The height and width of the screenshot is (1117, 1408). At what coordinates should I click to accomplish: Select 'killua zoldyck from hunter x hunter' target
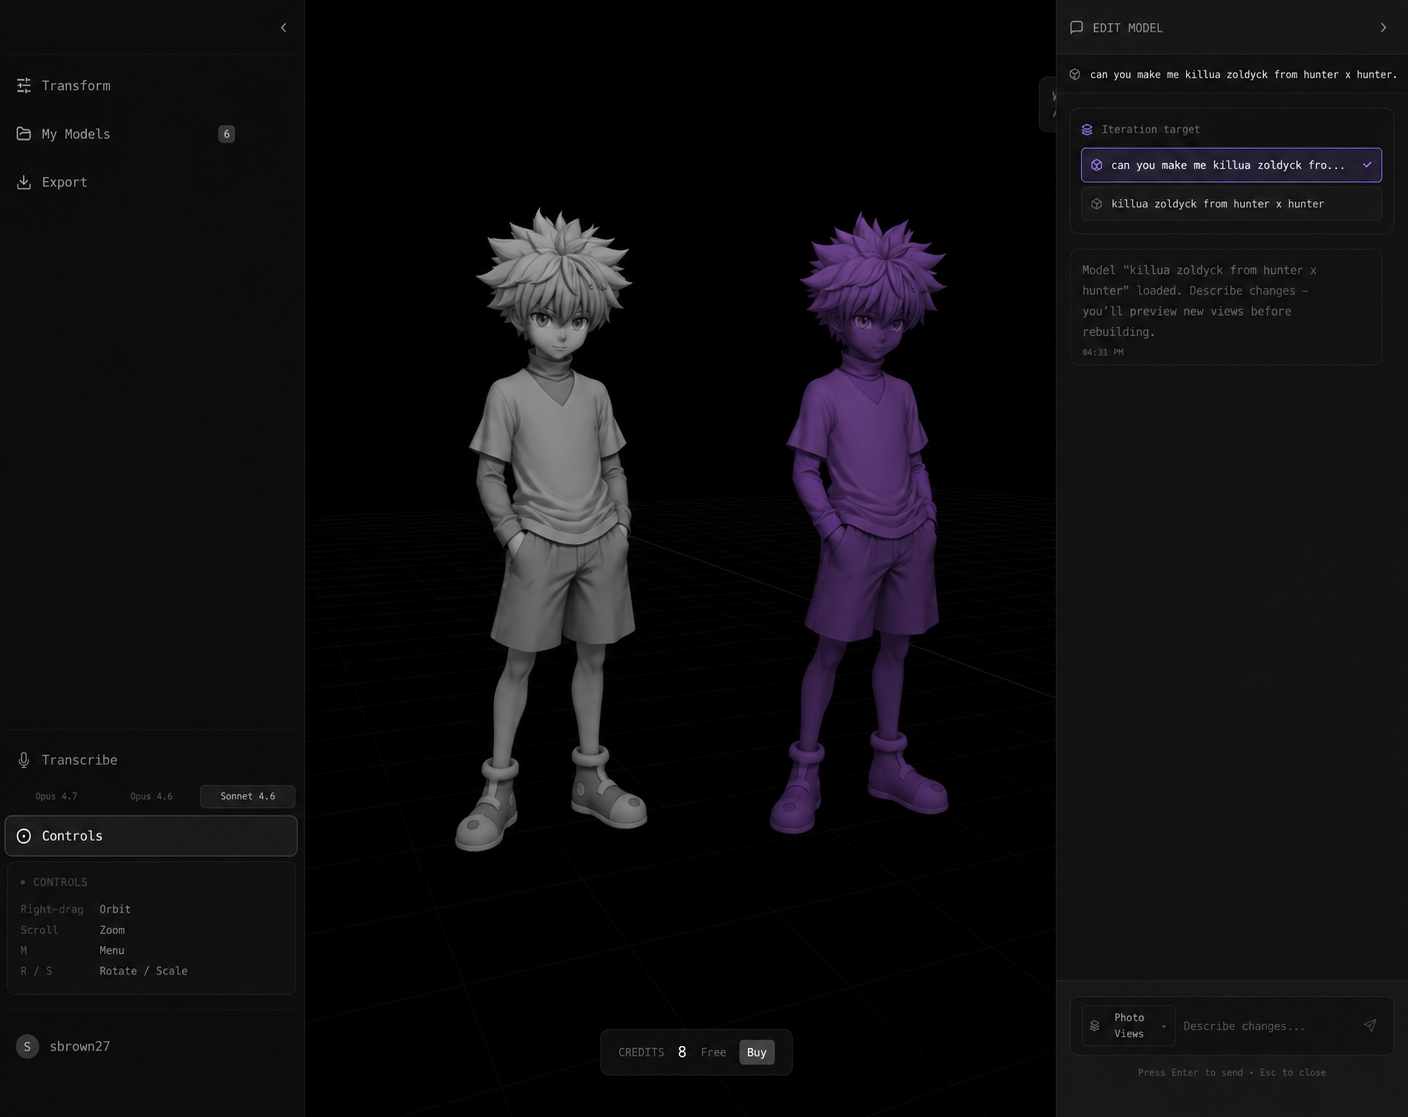click(1231, 204)
